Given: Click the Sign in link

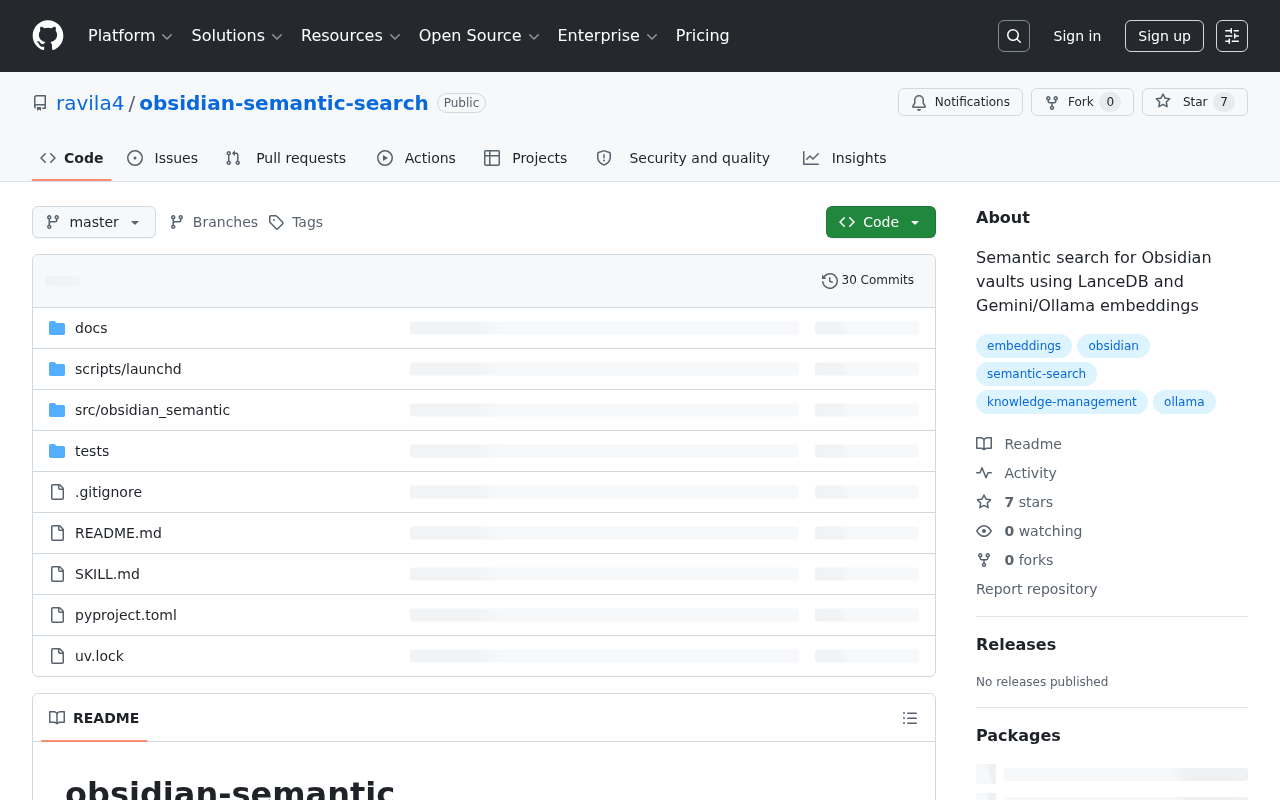Looking at the screenshot, I should [1077, 36].
